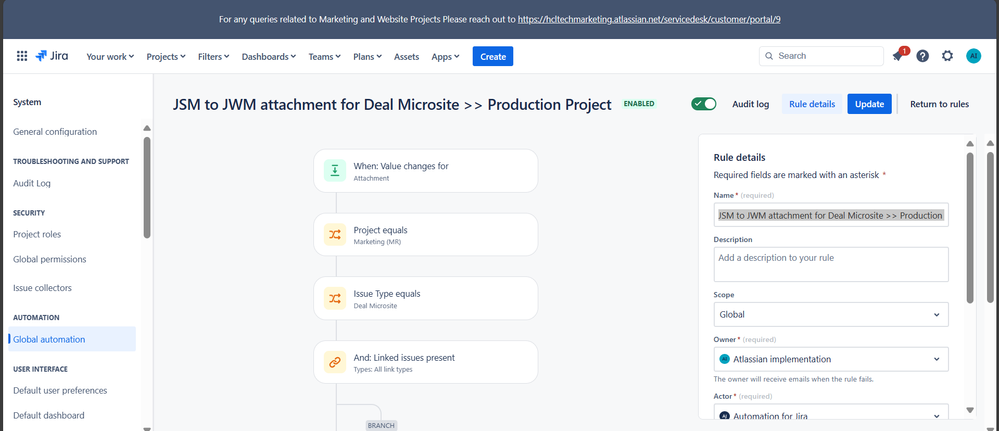
Task: Click the Update button
Action: point(869,104)
